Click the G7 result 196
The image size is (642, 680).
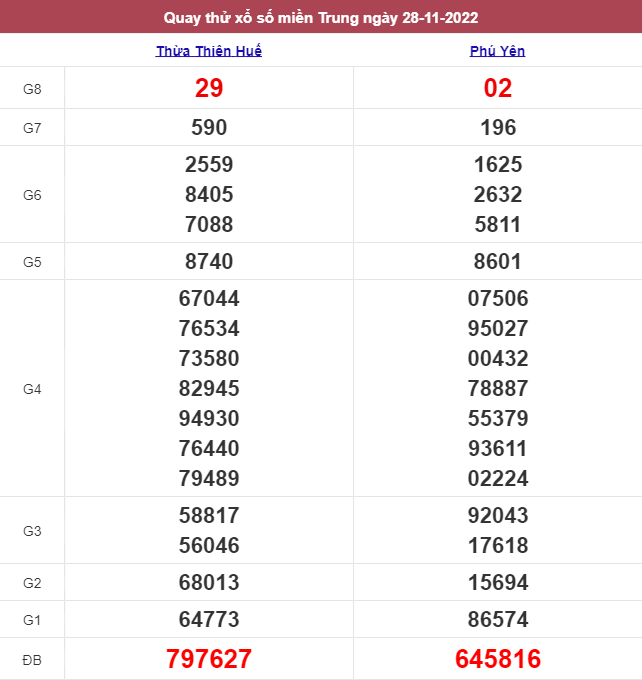498,128
